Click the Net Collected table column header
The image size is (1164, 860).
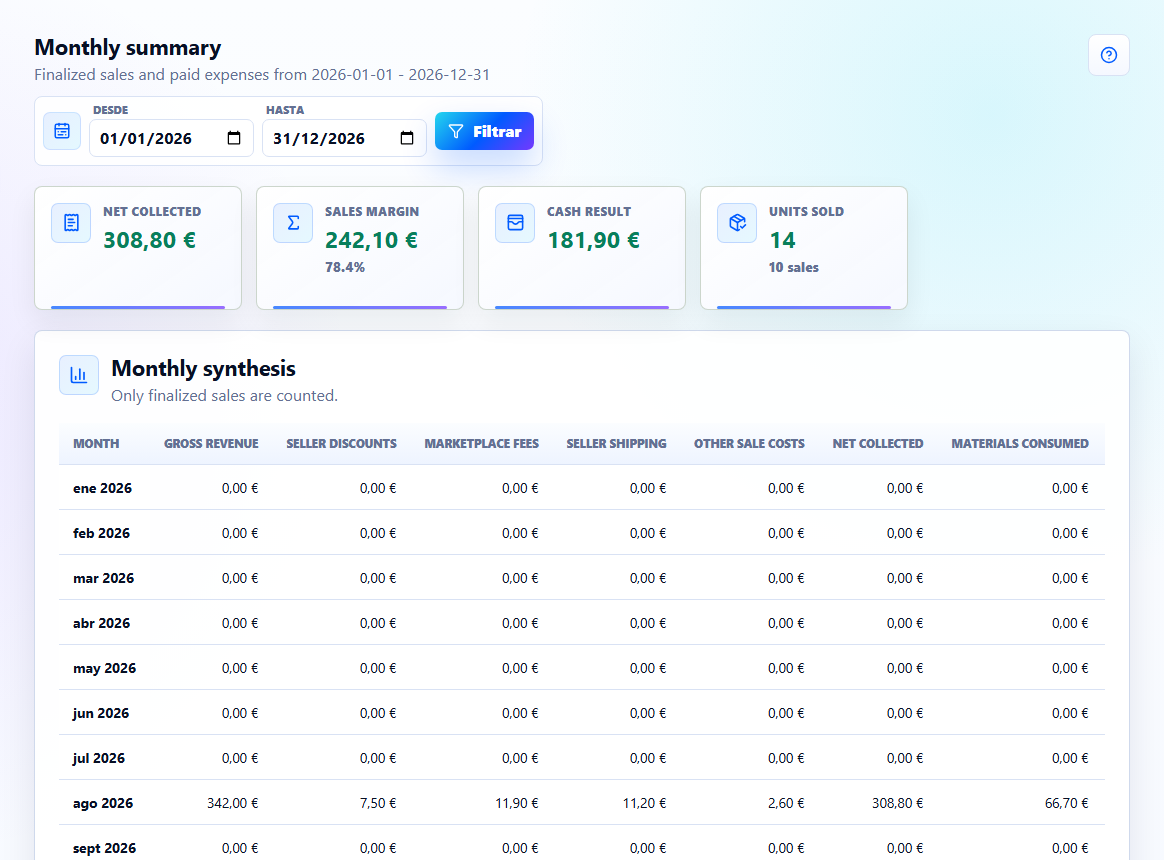point(877,444)
